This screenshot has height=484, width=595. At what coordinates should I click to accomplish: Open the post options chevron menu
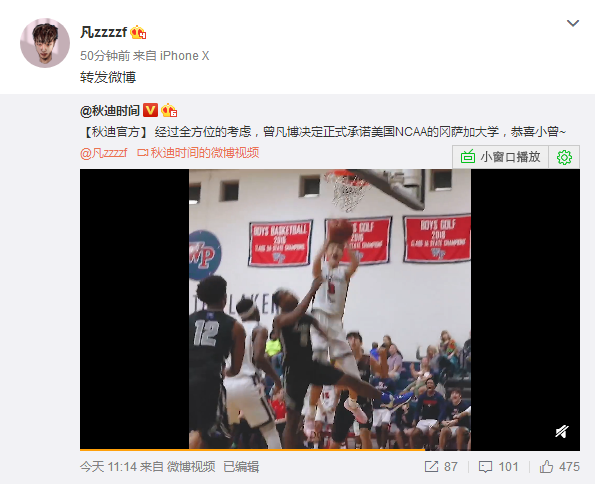573,24
